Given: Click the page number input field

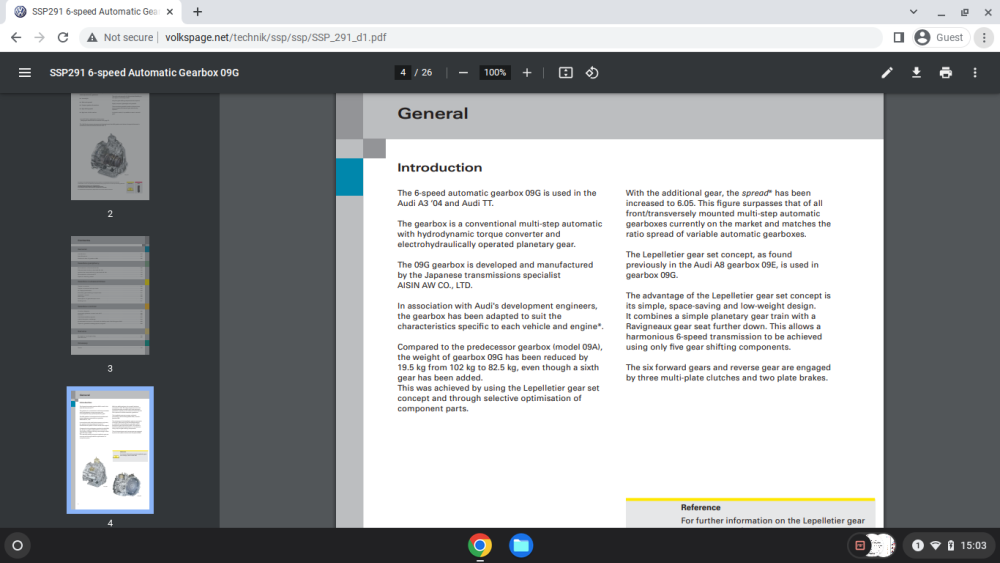Looking at the screenshot, I should [x=402, y=73].
